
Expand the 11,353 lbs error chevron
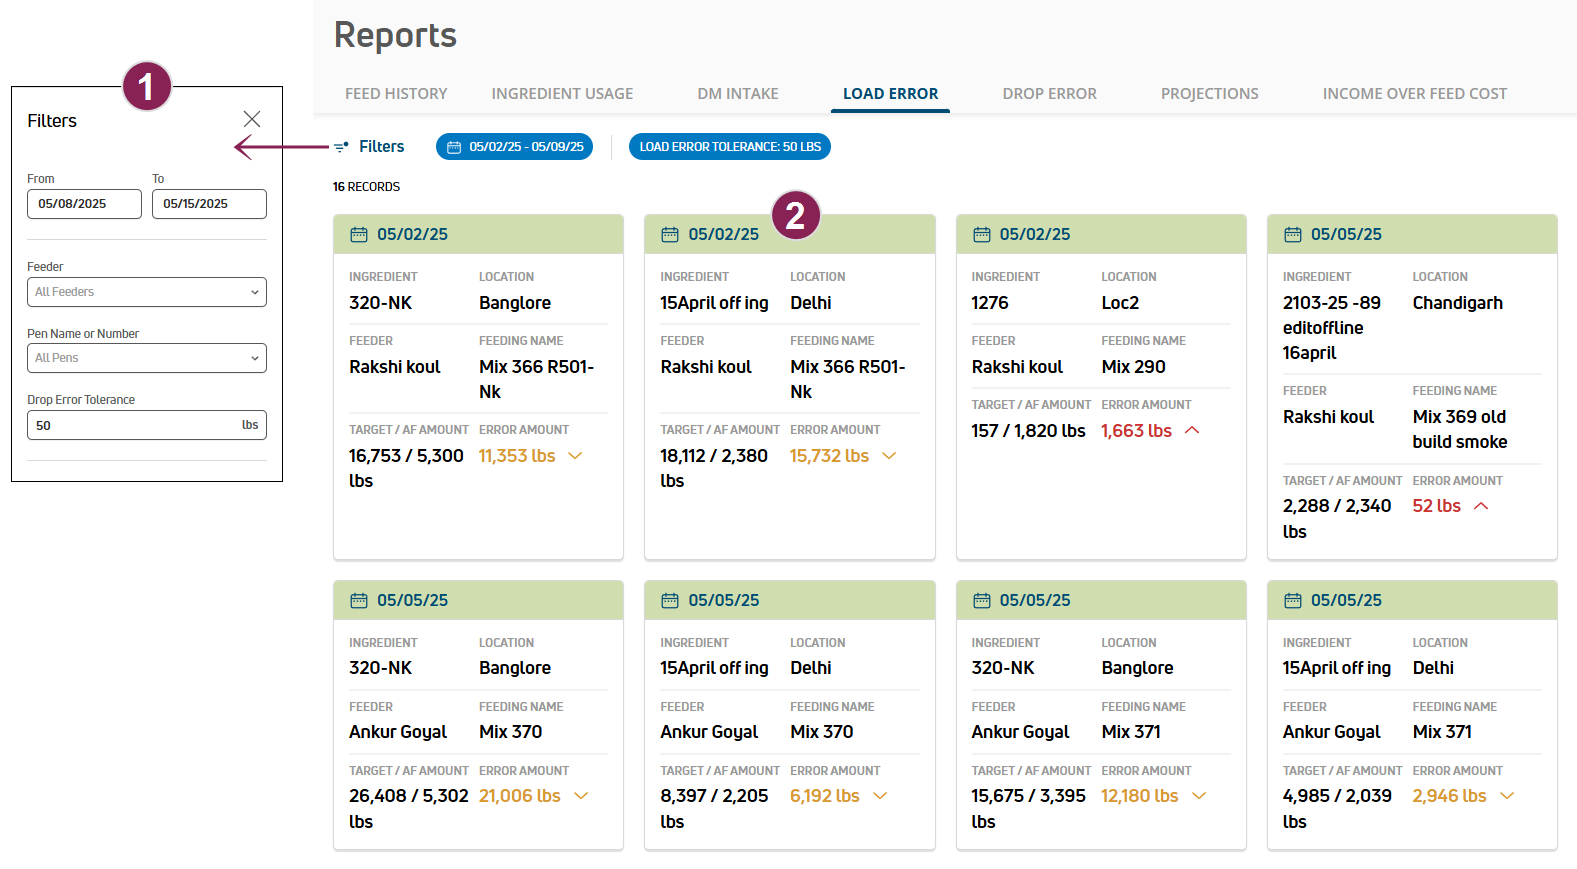575,456
